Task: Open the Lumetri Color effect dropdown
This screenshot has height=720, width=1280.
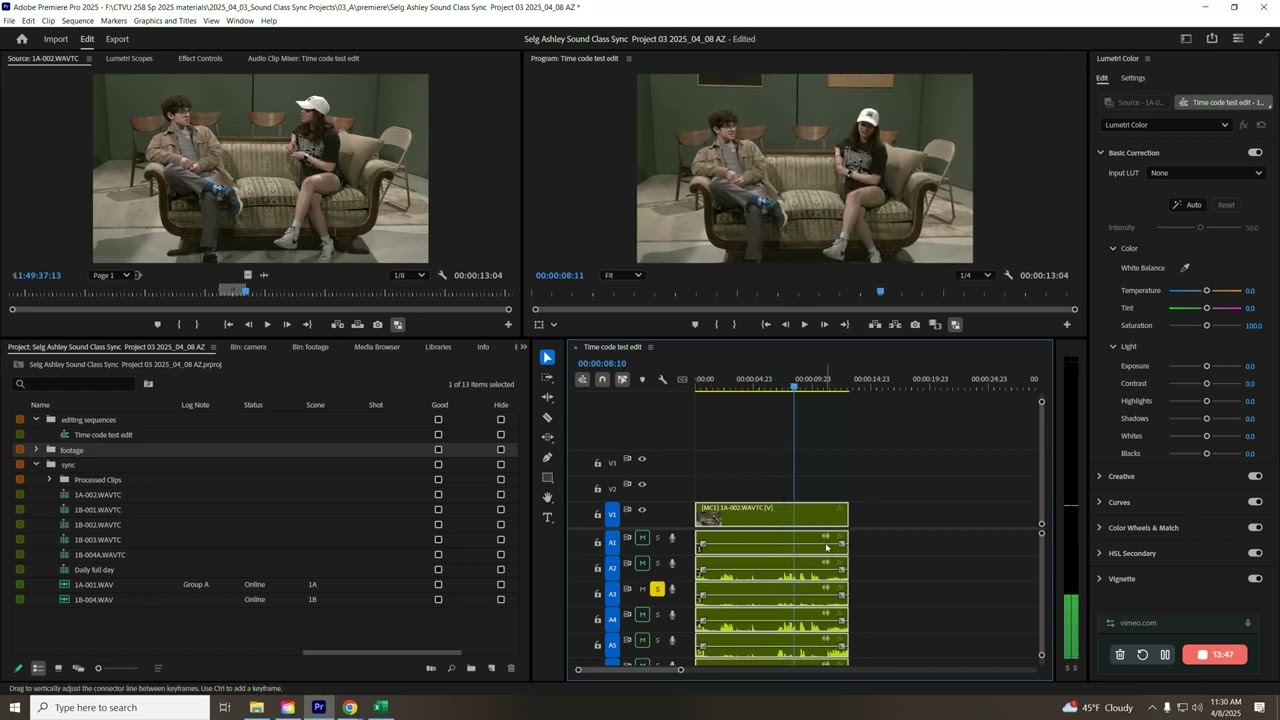Action: (x=1166, y=125)
